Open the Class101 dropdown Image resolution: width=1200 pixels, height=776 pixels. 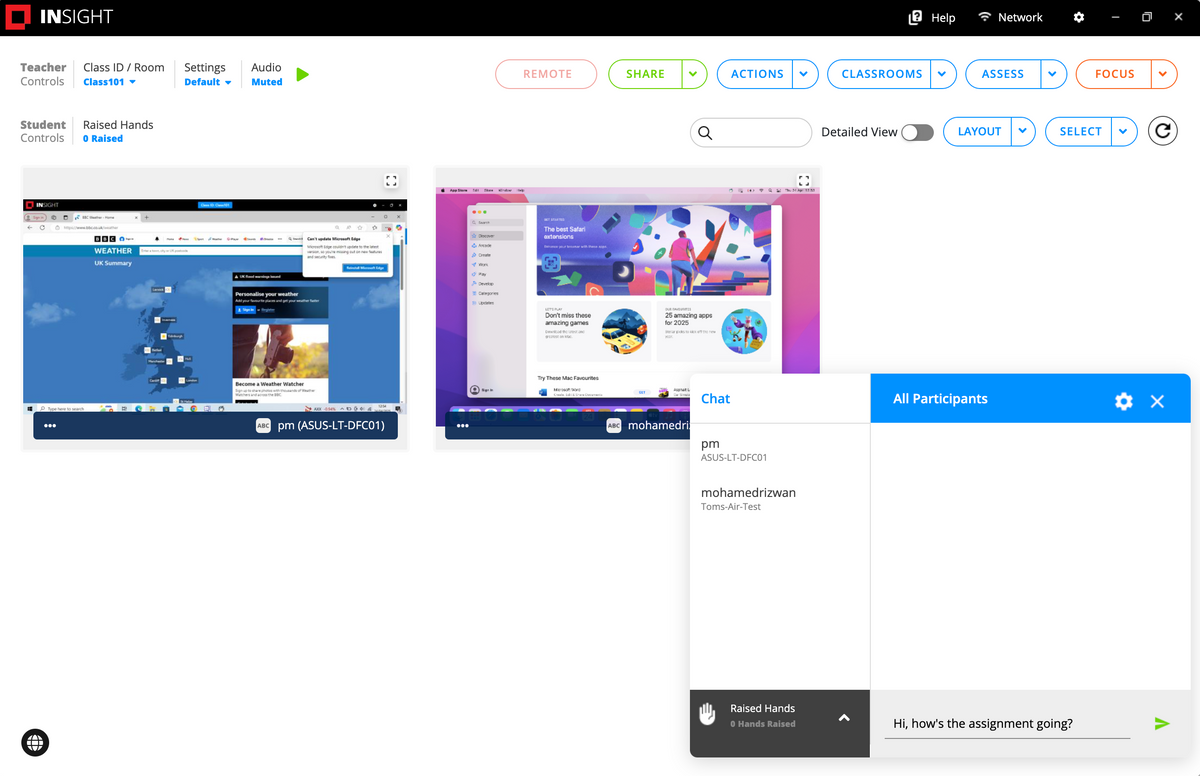(x=109, y=82)
